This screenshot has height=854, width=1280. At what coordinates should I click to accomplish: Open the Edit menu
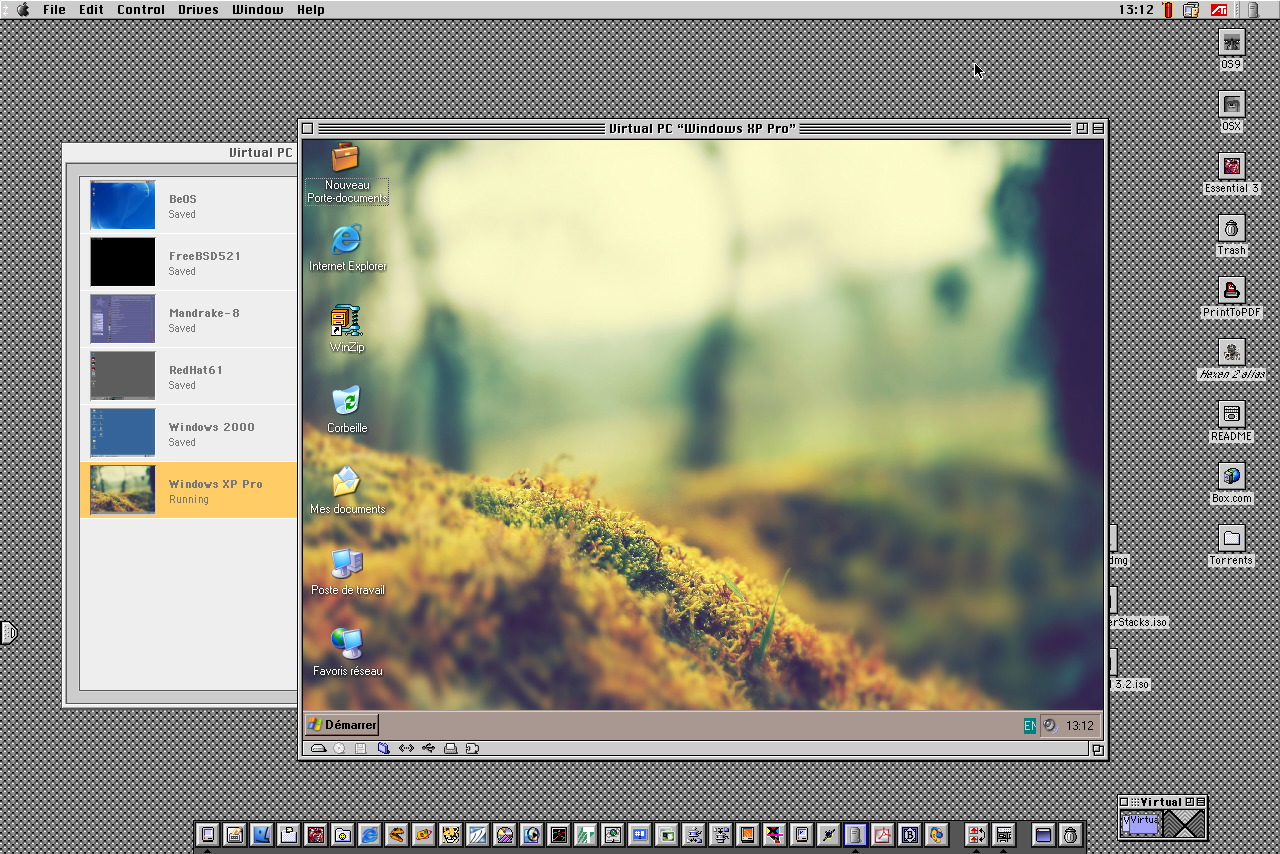(91, 9)
